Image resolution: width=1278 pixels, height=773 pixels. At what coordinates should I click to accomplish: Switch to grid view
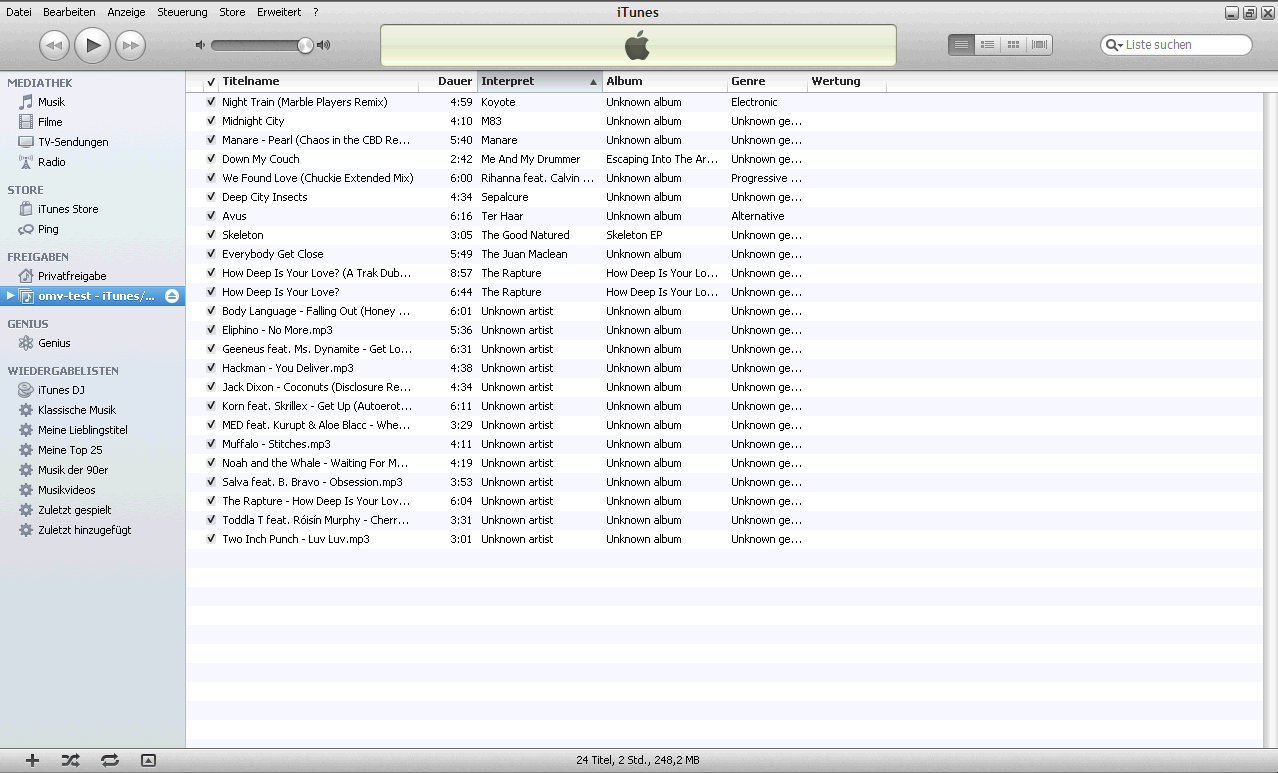[x=1013, y=45]
